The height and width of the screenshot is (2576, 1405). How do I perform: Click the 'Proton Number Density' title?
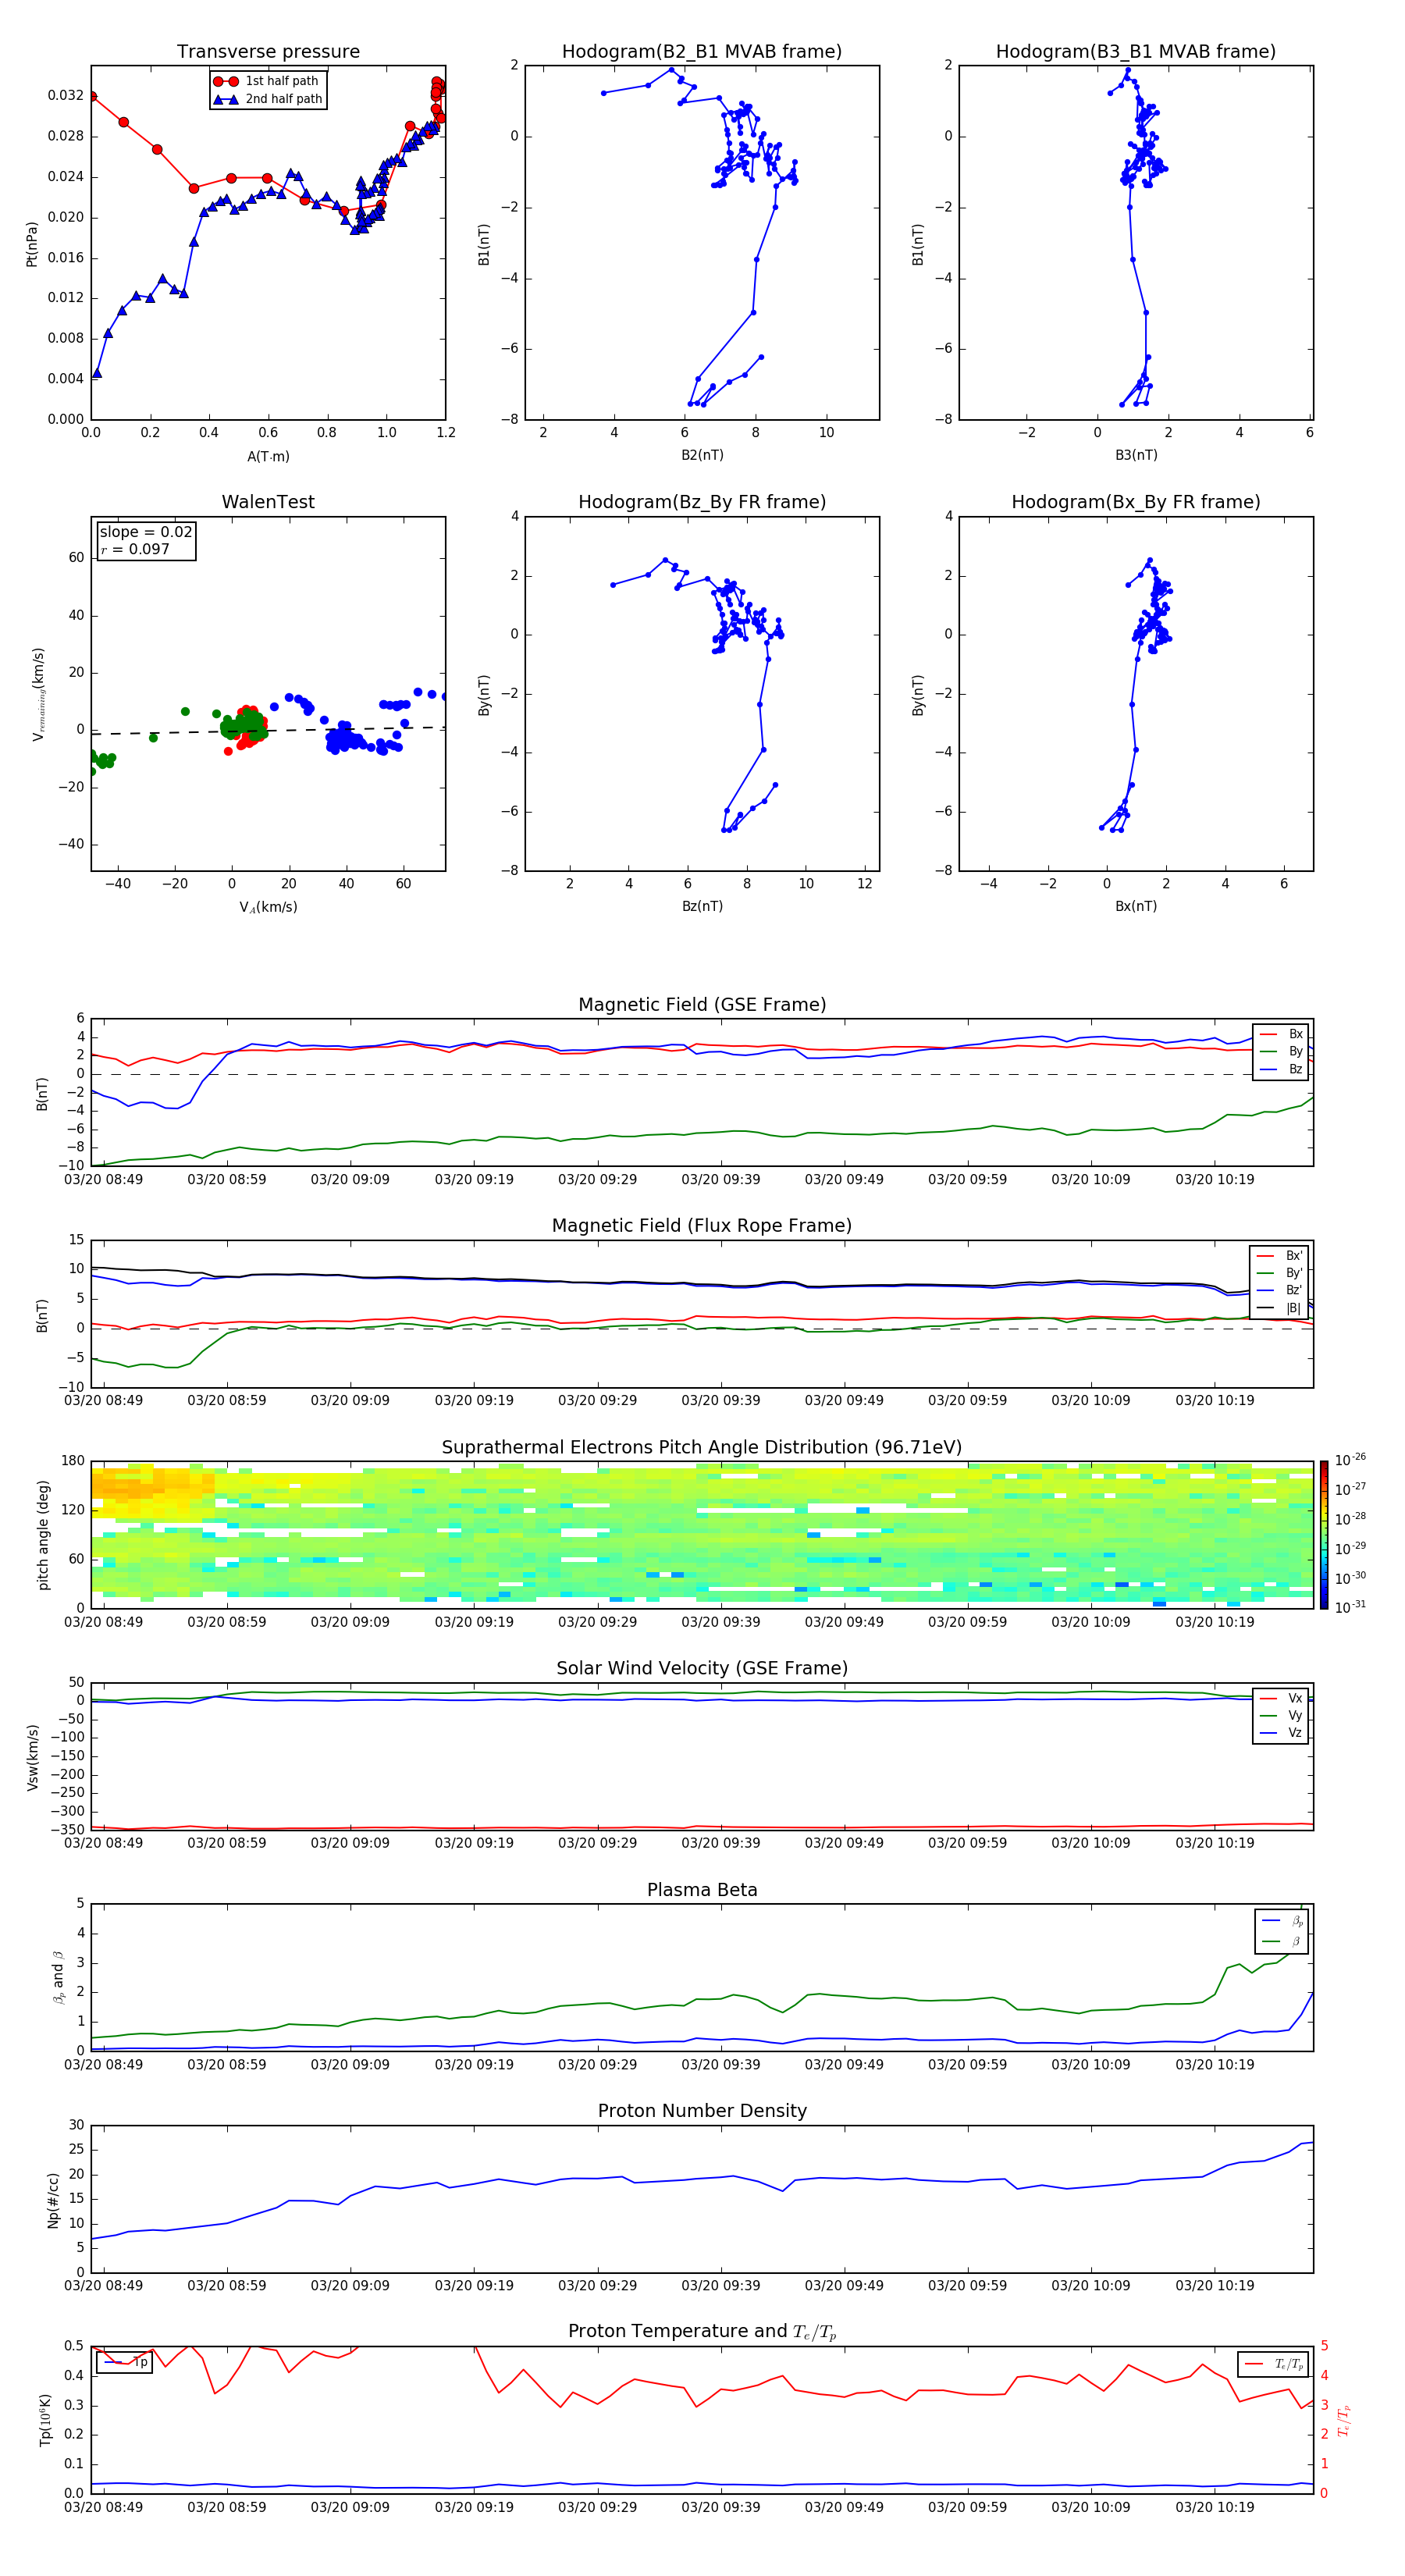(x=702, y=2111)
